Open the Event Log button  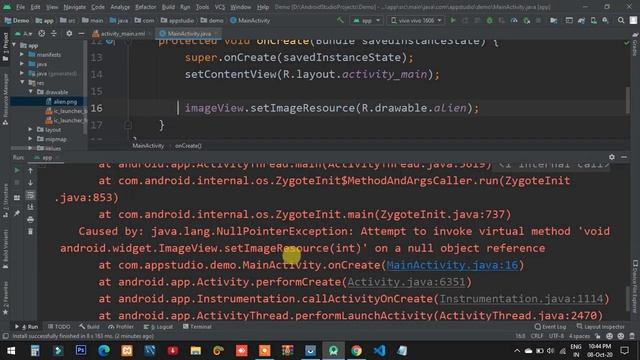coord(550,327)
